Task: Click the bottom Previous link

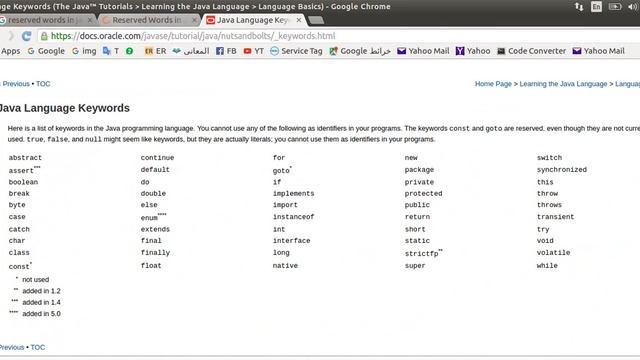Action: [12, 347]
